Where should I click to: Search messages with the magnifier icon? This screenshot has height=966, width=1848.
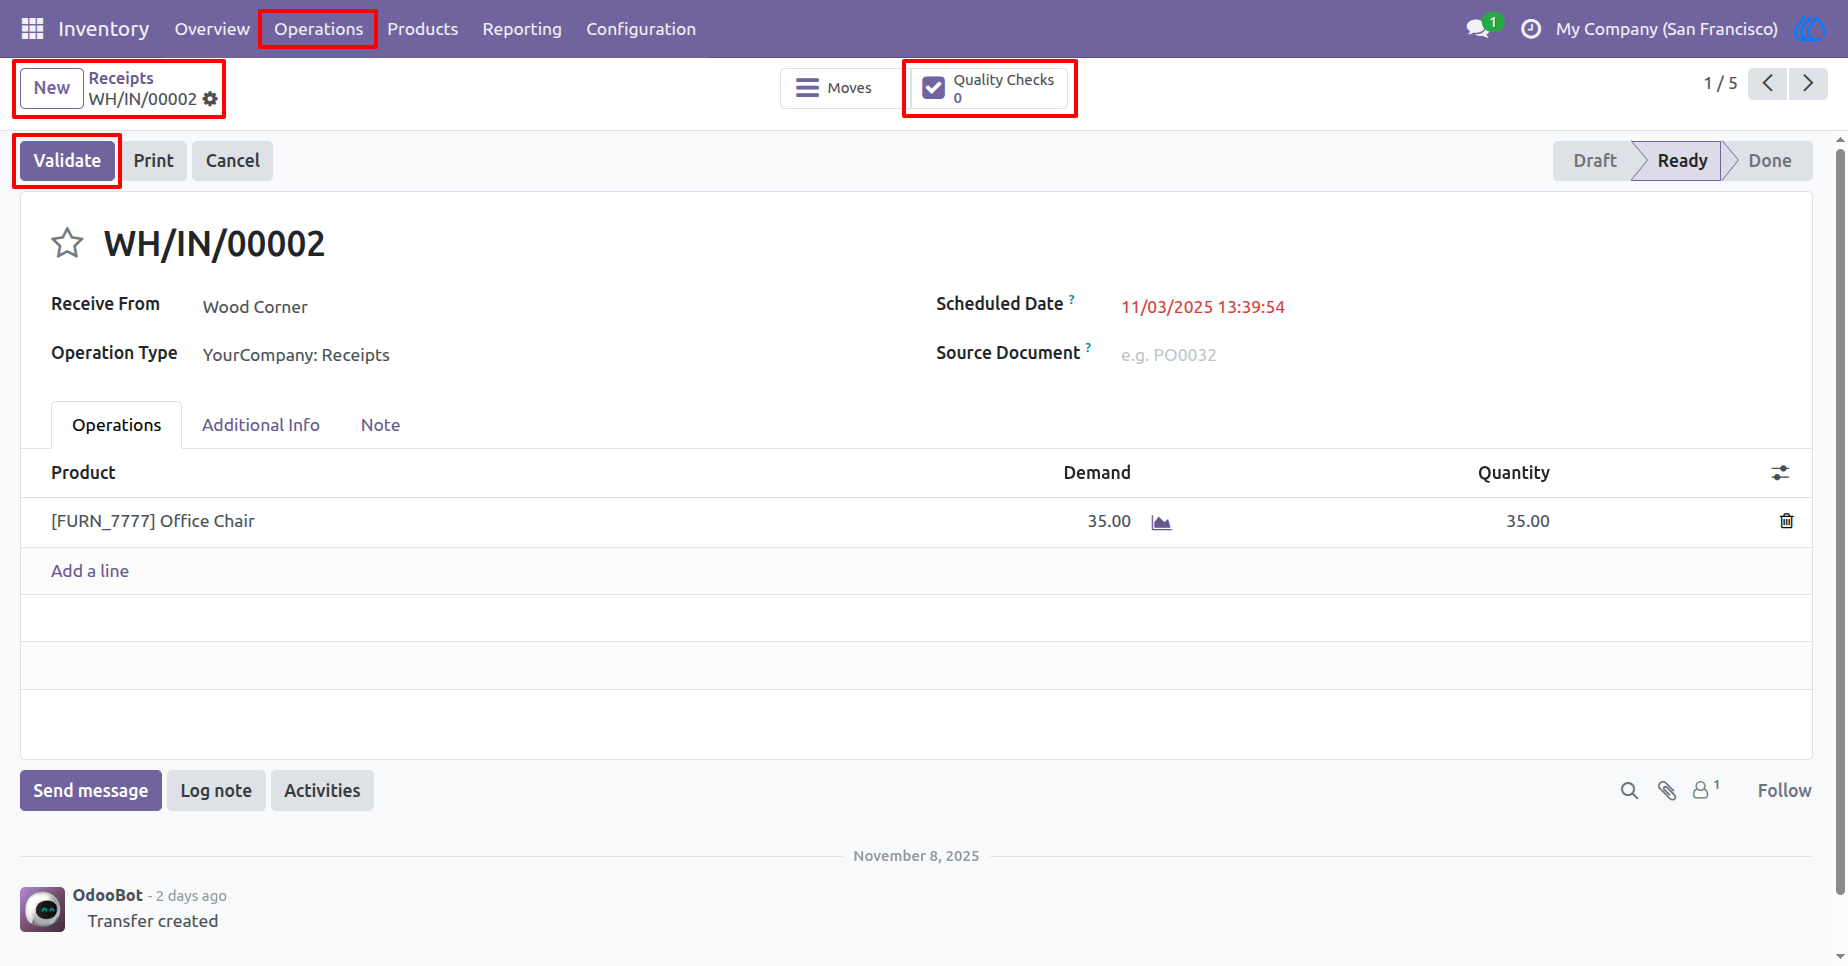tap(1629, 791)
